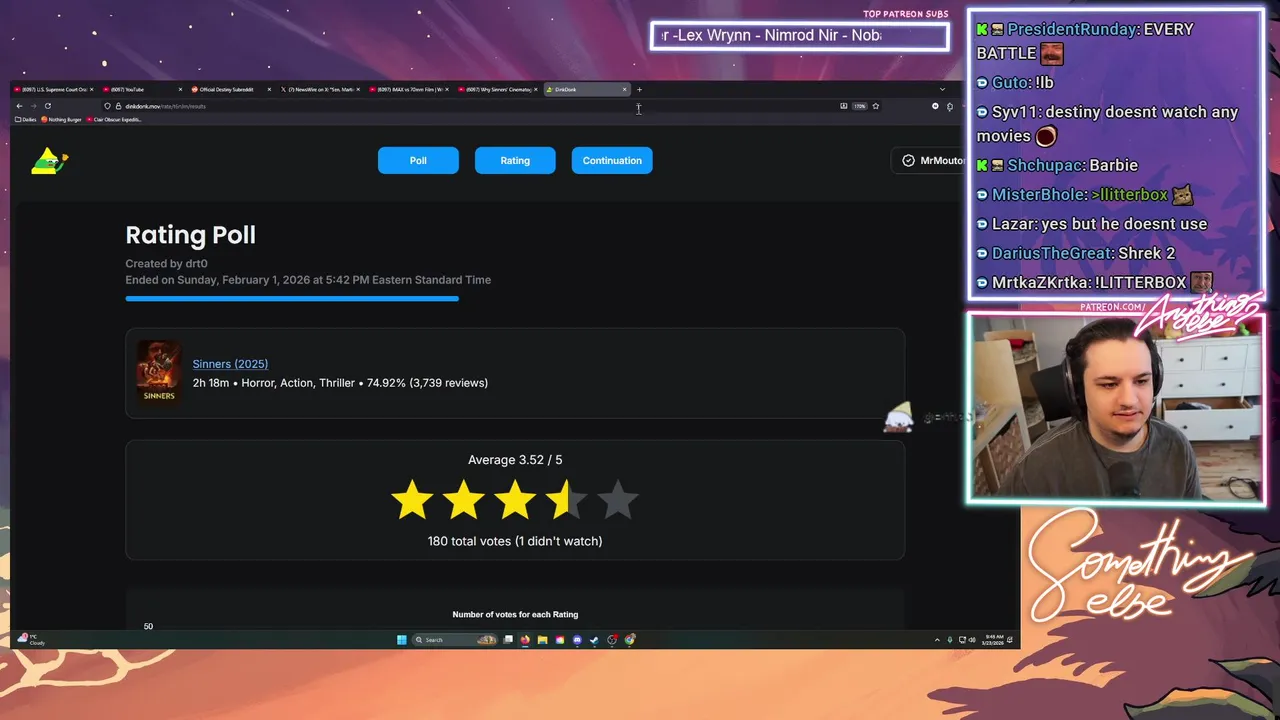Reload the current page
The height and width of the screenshot is (720, 1280).
[47, 106]
